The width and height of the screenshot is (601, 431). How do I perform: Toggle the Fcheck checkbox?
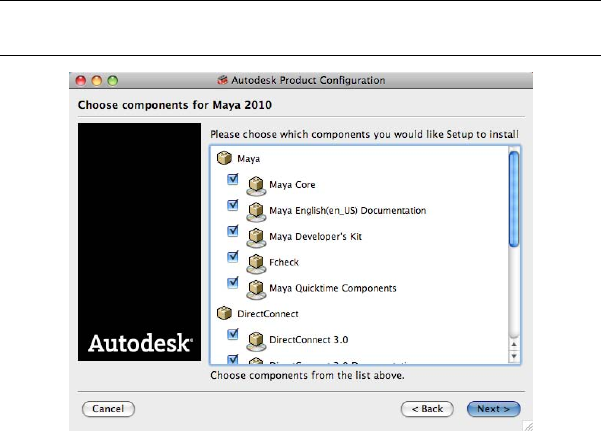pos(233,257)
